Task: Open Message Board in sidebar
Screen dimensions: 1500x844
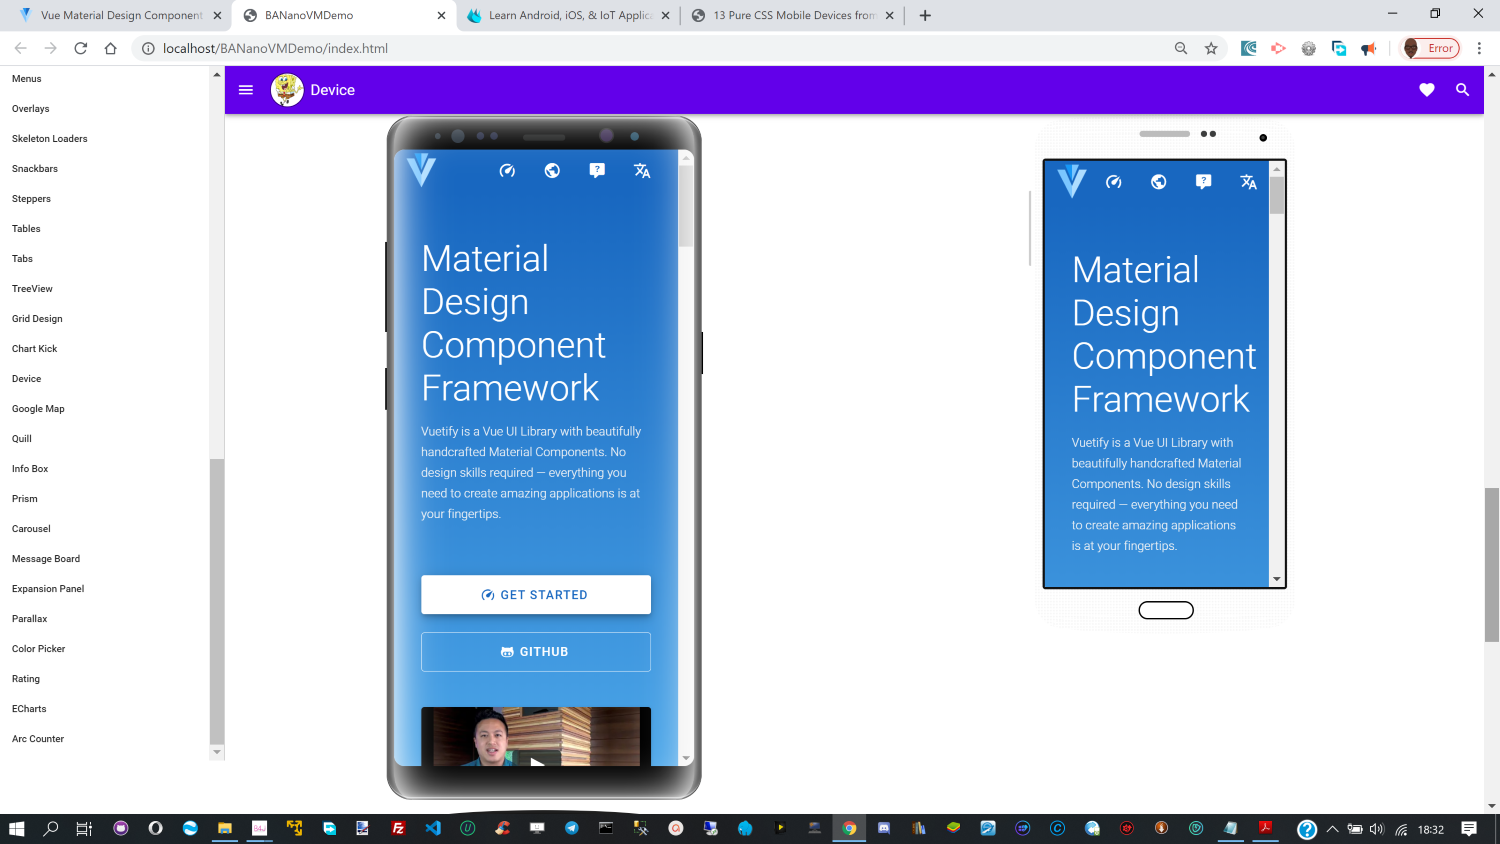Action: click(x=46, y=559)
